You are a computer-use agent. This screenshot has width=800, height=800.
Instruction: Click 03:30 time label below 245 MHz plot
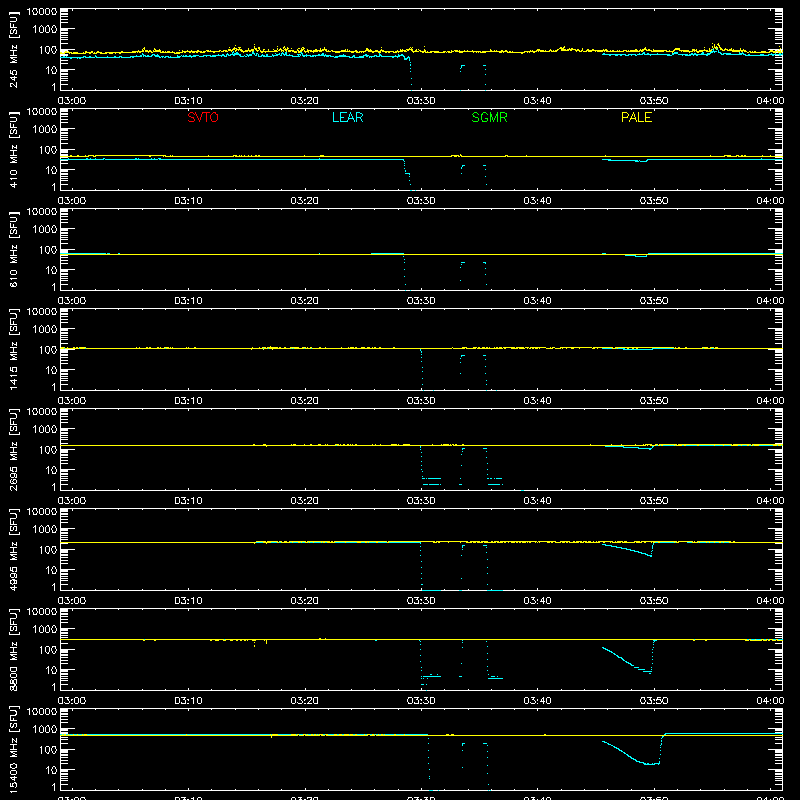421,101
